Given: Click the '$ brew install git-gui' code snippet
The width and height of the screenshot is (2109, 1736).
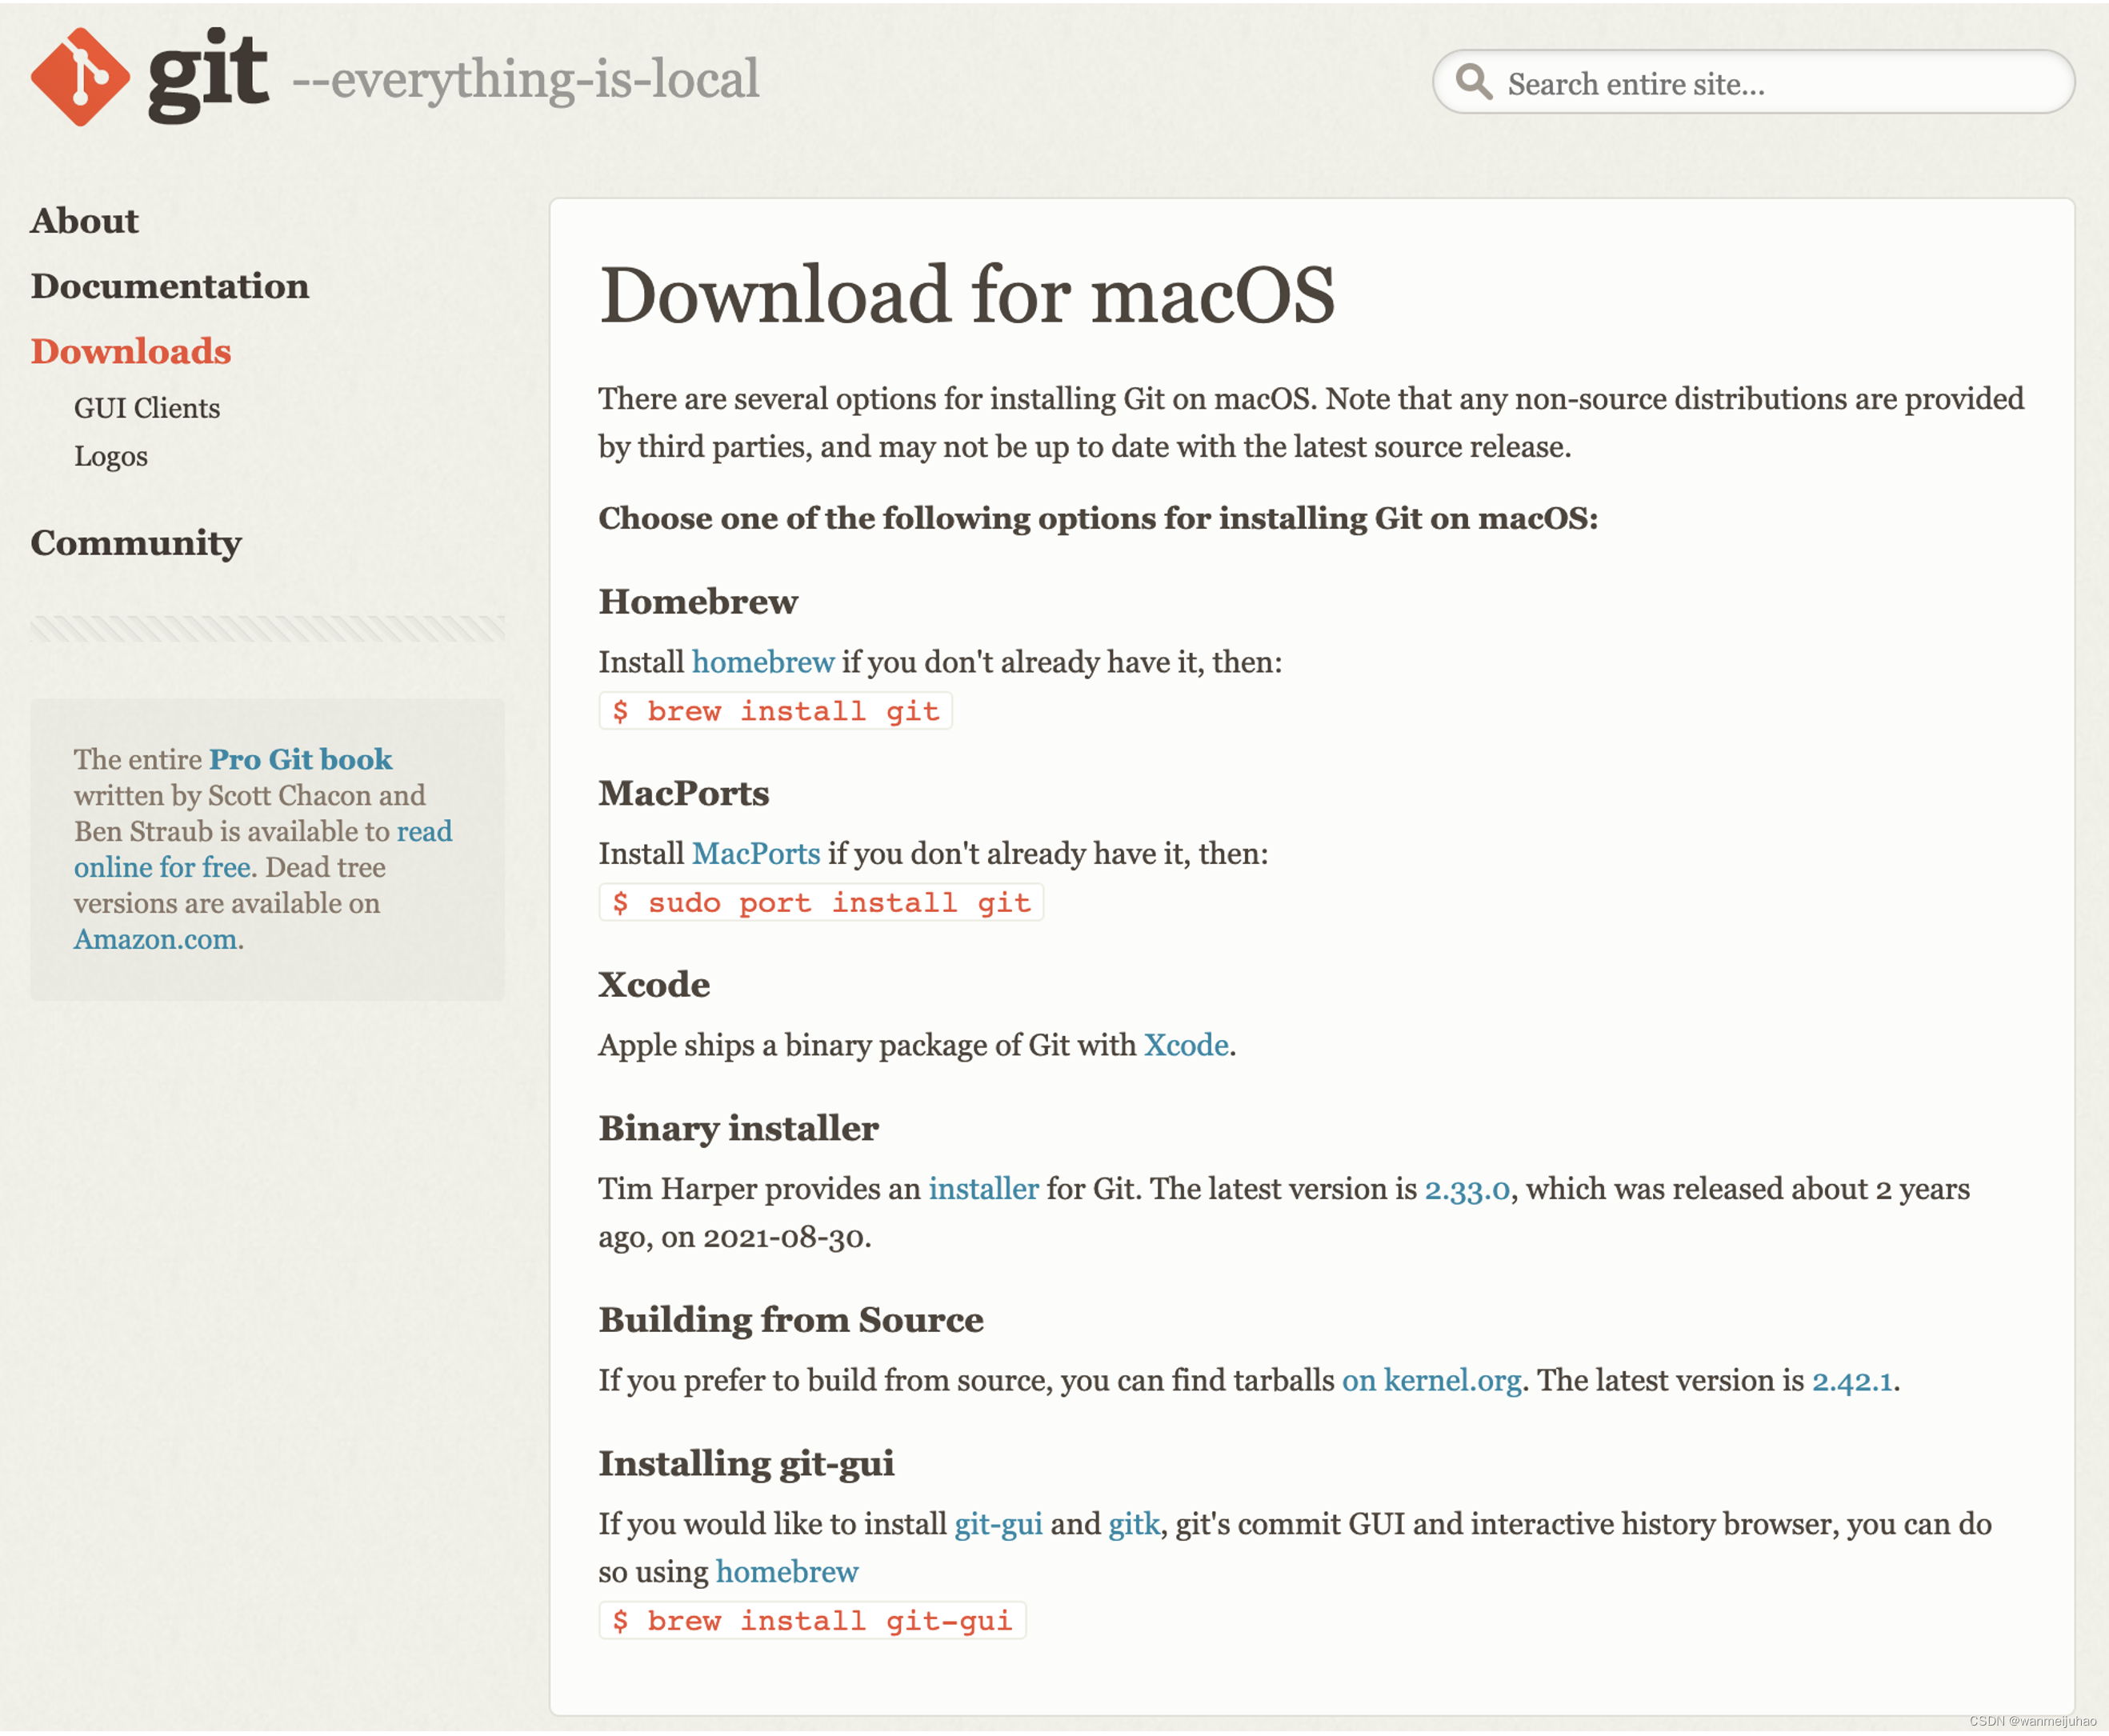Looking at the screenshot, I should pos(813,1620).
